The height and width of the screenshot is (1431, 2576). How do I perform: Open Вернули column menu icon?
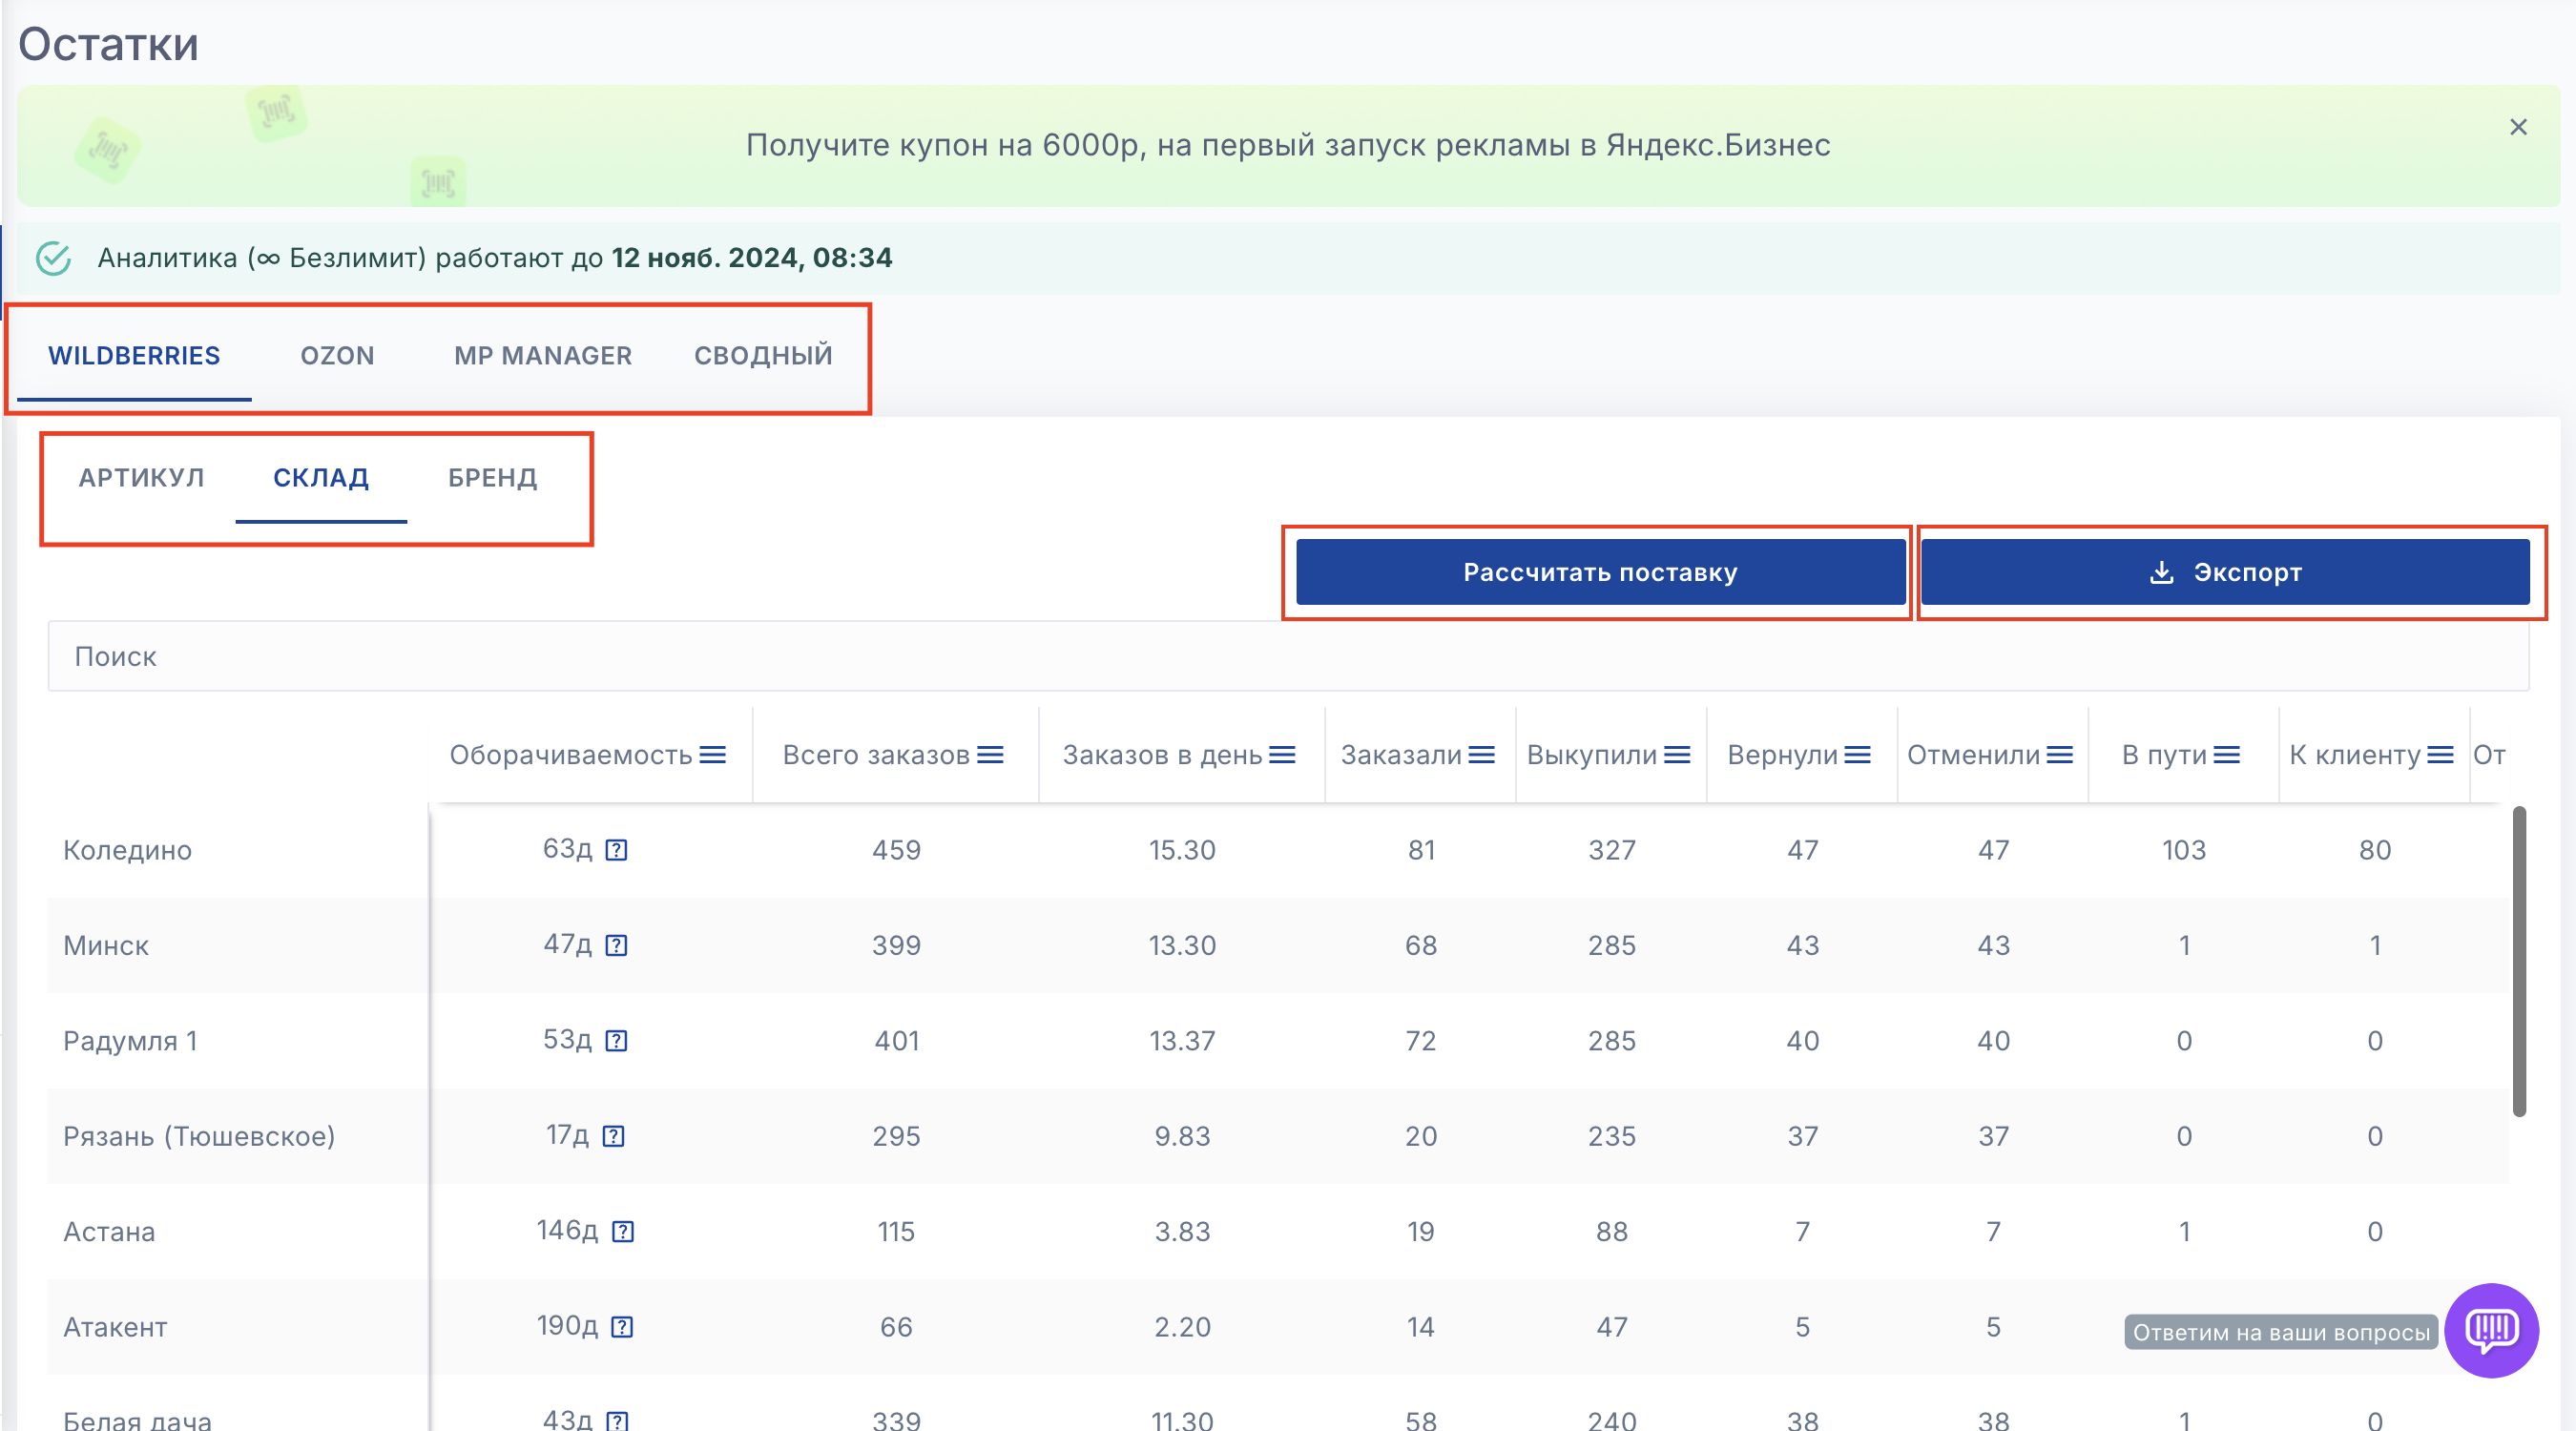(x=1858, y=755)
